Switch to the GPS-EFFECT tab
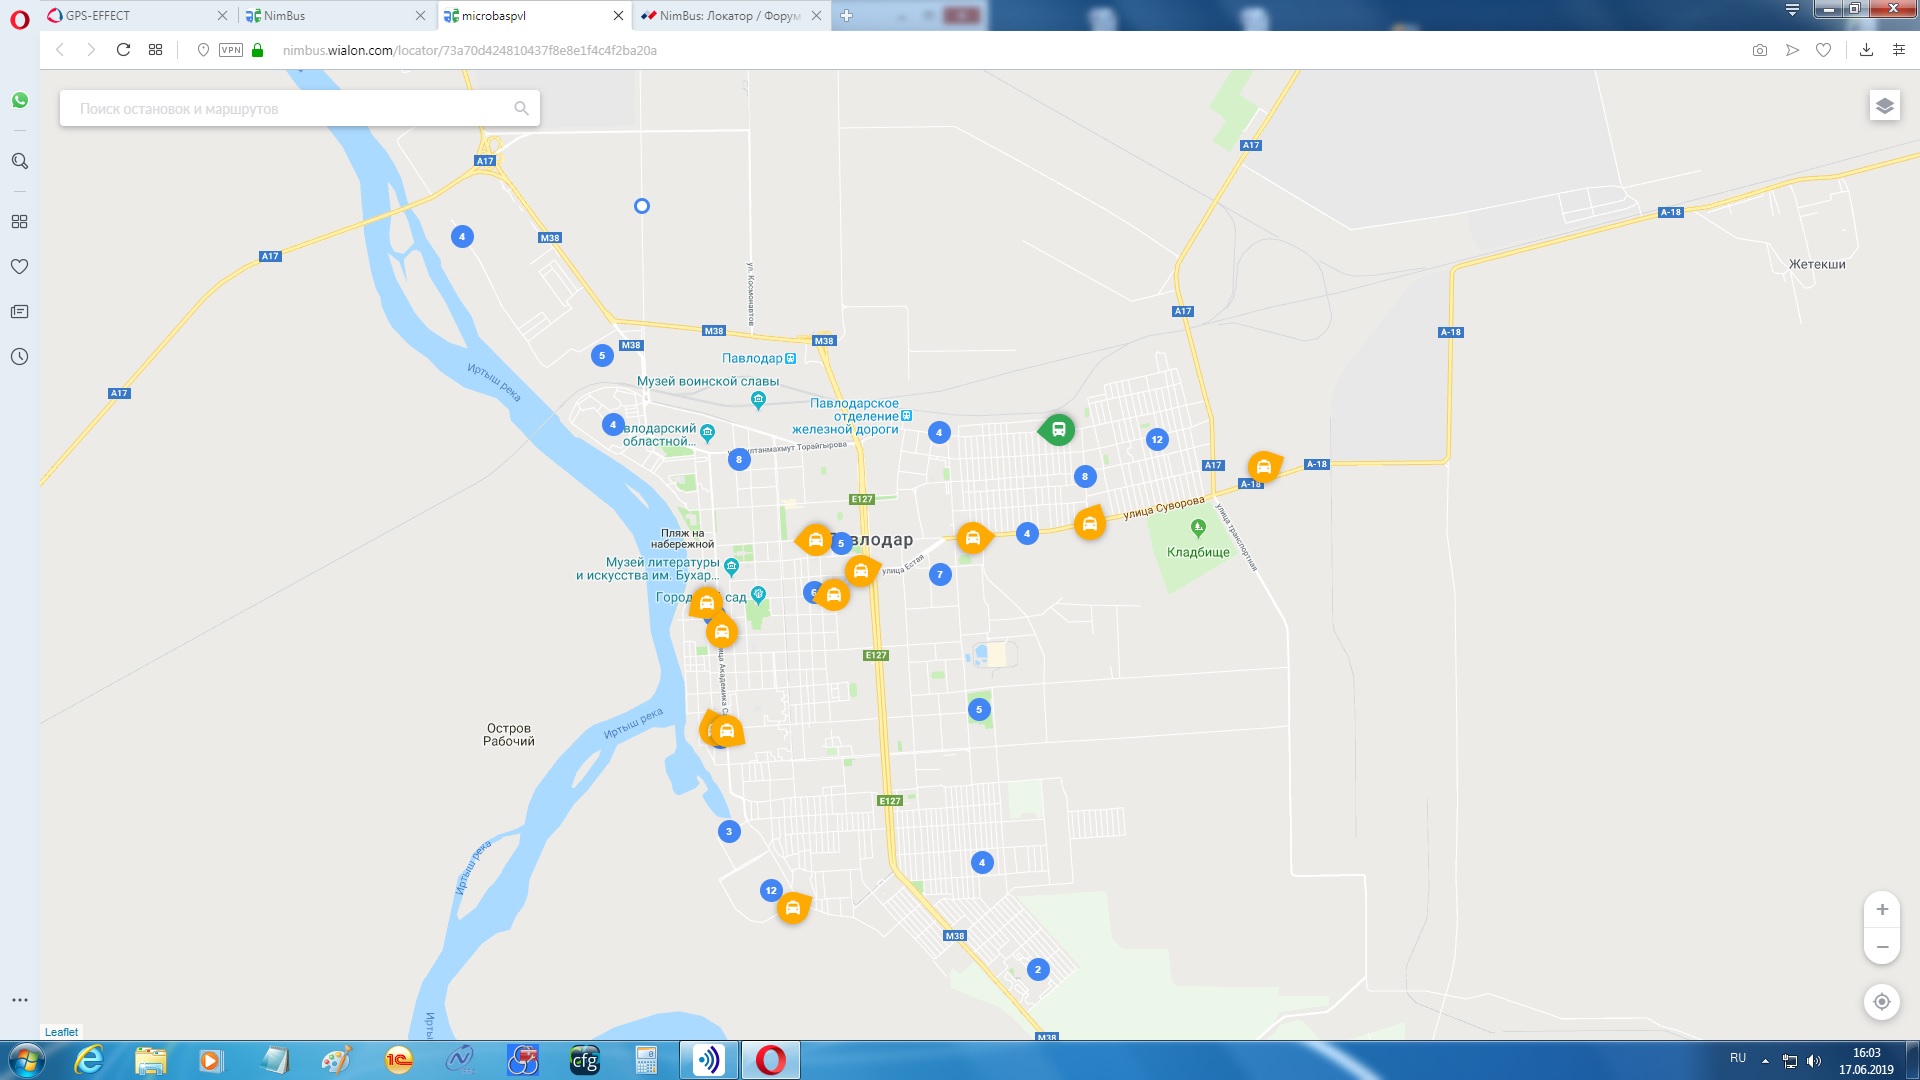The width and height of the screenshot is (1920, 1080). (x=130, y=15)
